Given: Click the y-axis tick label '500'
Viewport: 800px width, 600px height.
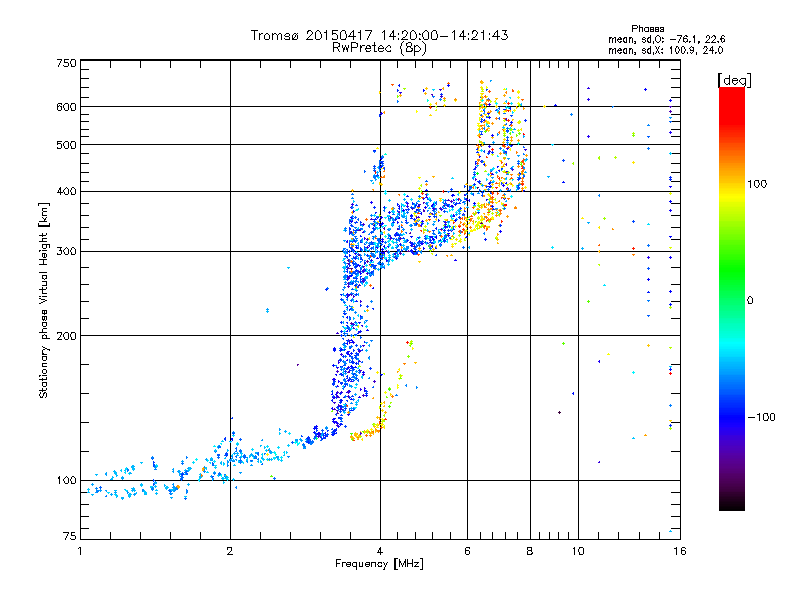Looking at the screenshot, I should tap(66, 144).
